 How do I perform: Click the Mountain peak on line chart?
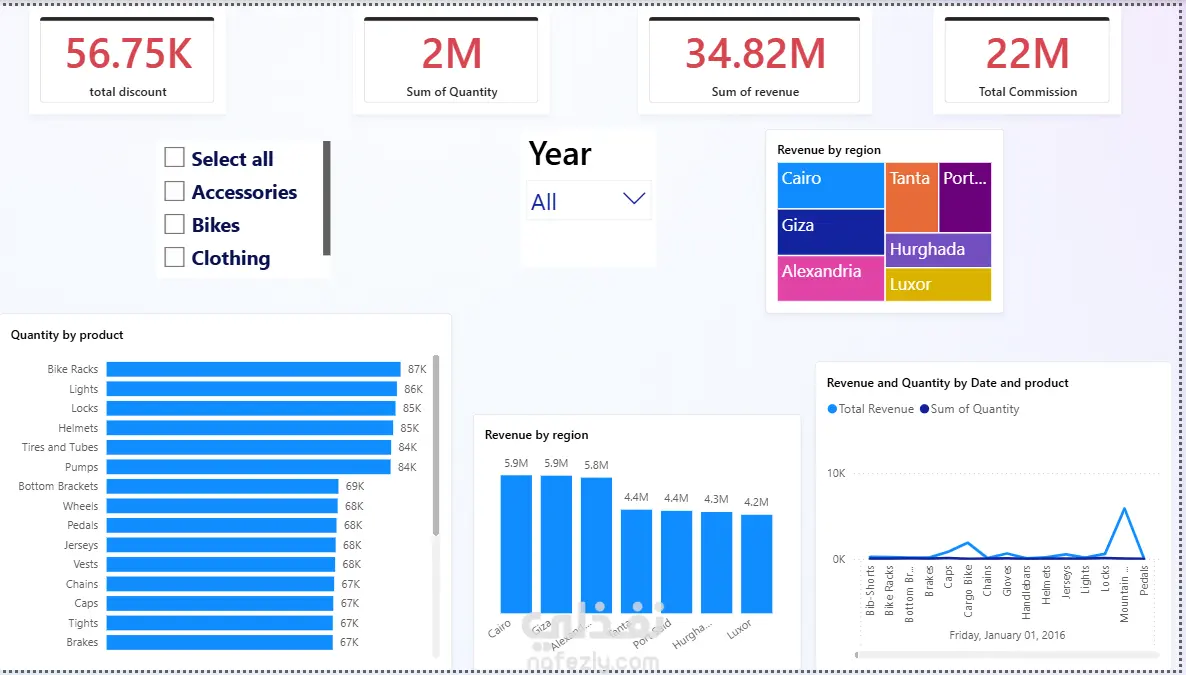(1125, 509)
